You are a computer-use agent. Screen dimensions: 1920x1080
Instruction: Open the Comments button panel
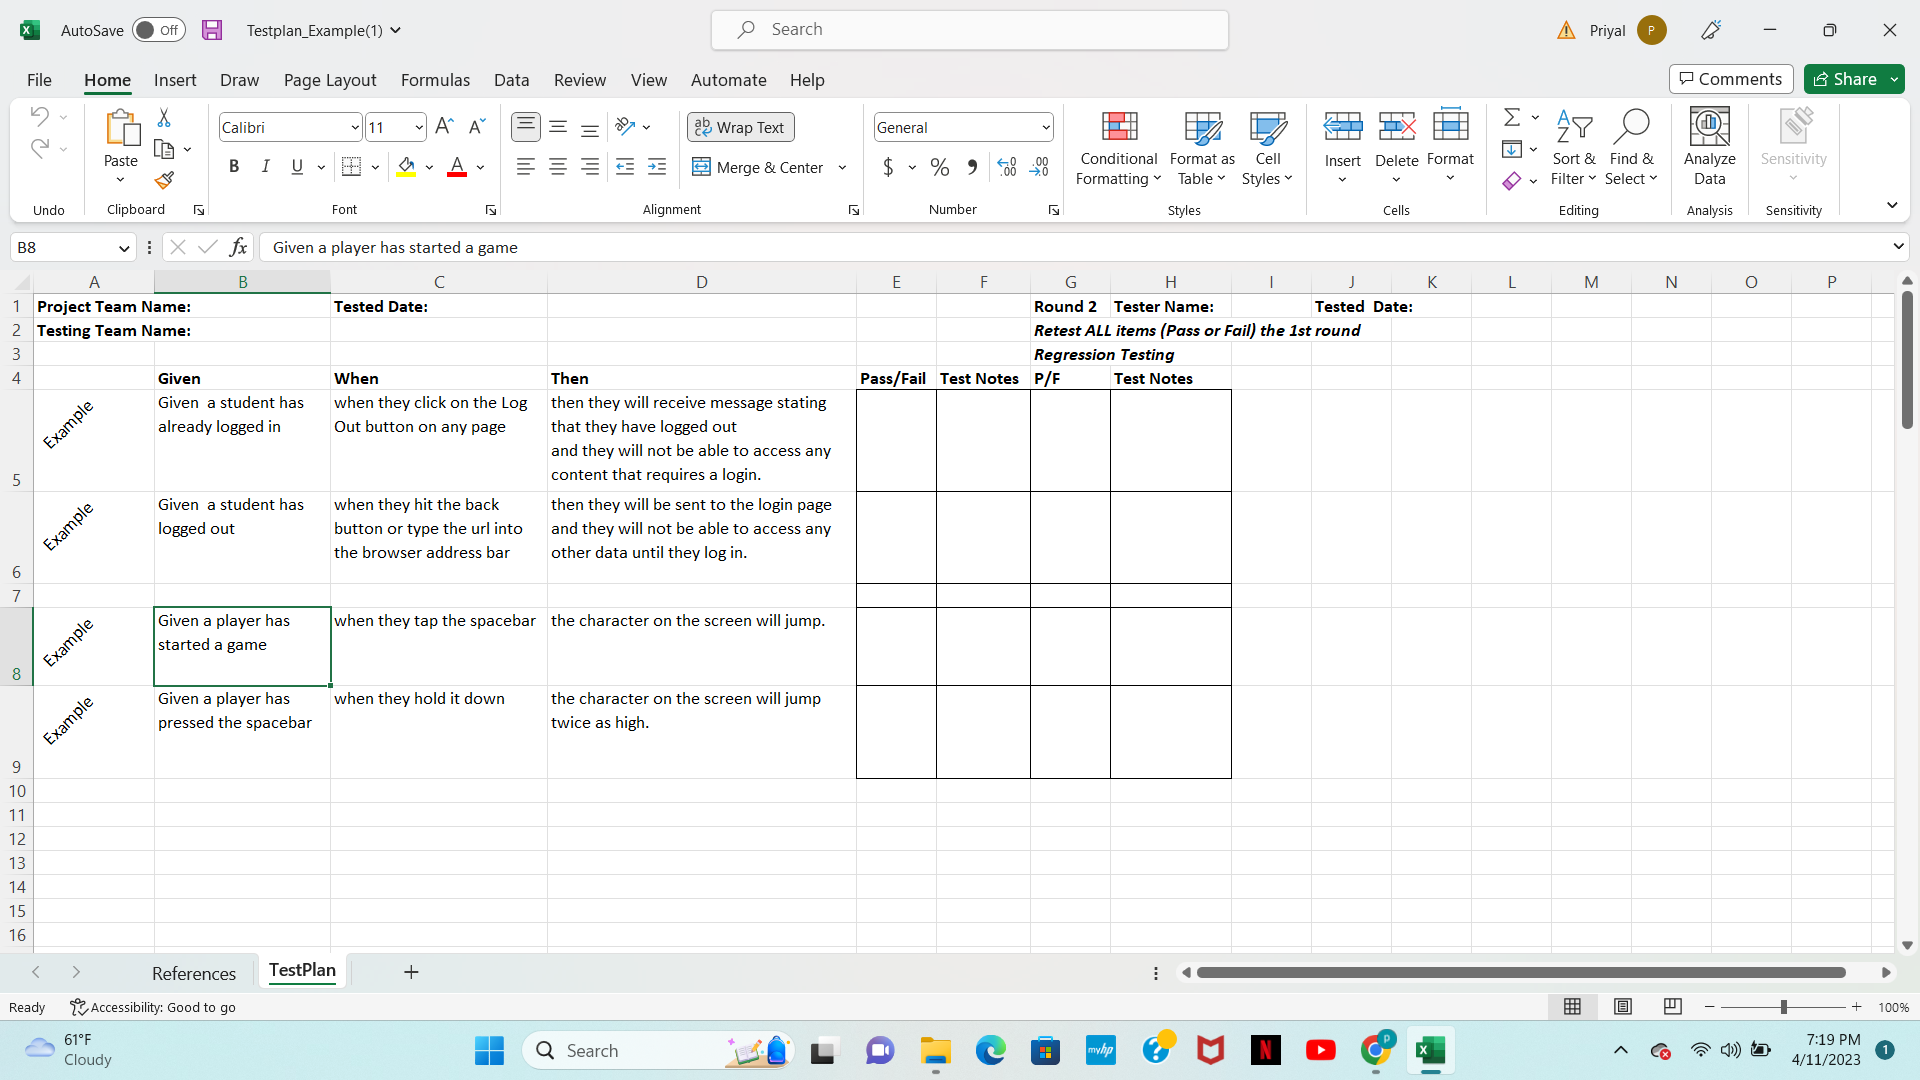(1730, 79)
